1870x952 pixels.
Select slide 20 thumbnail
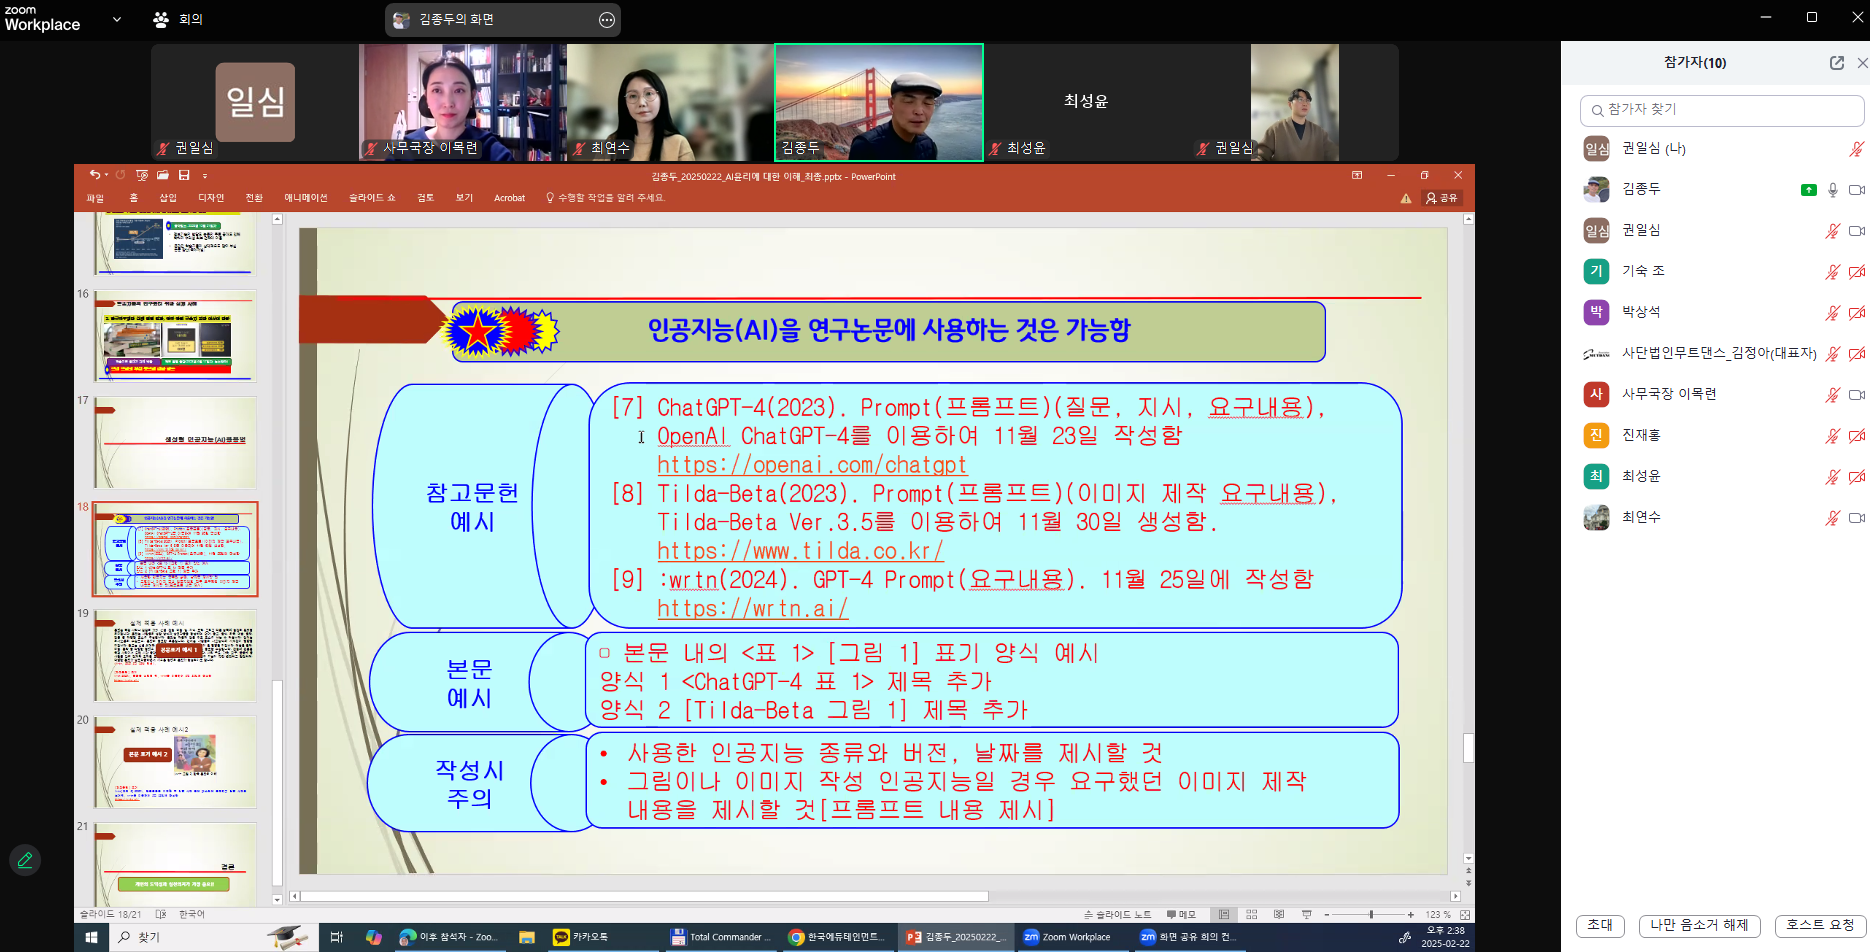(176, 762)
